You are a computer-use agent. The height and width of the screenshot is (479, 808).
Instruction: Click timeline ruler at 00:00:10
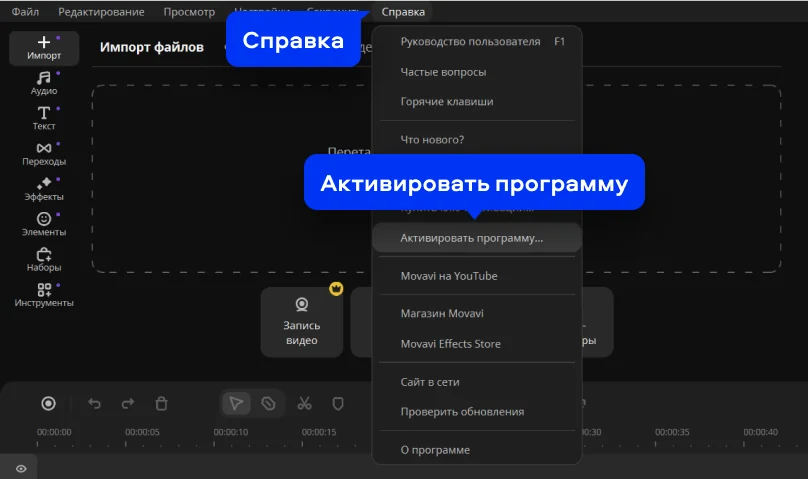[231, 432]
